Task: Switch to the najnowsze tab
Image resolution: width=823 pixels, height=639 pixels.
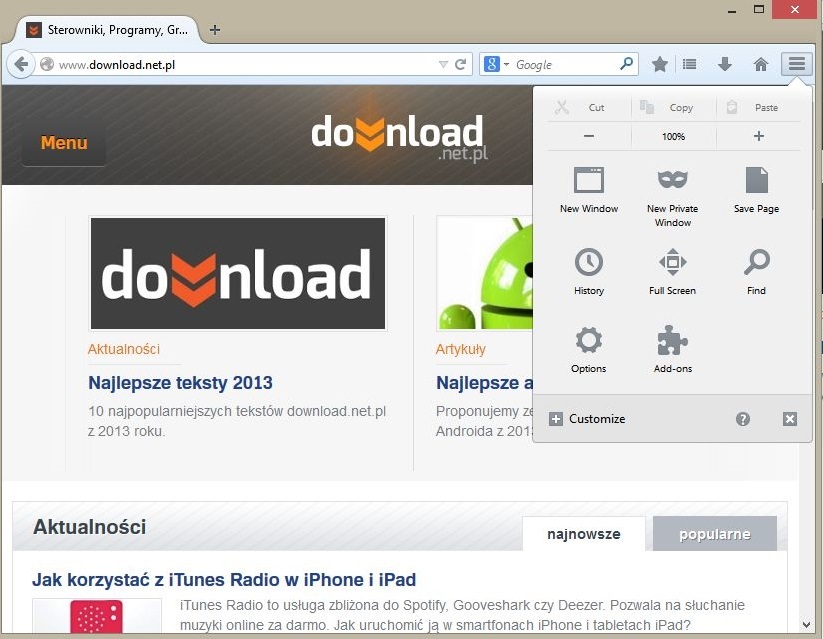Action: coord(584,534)
